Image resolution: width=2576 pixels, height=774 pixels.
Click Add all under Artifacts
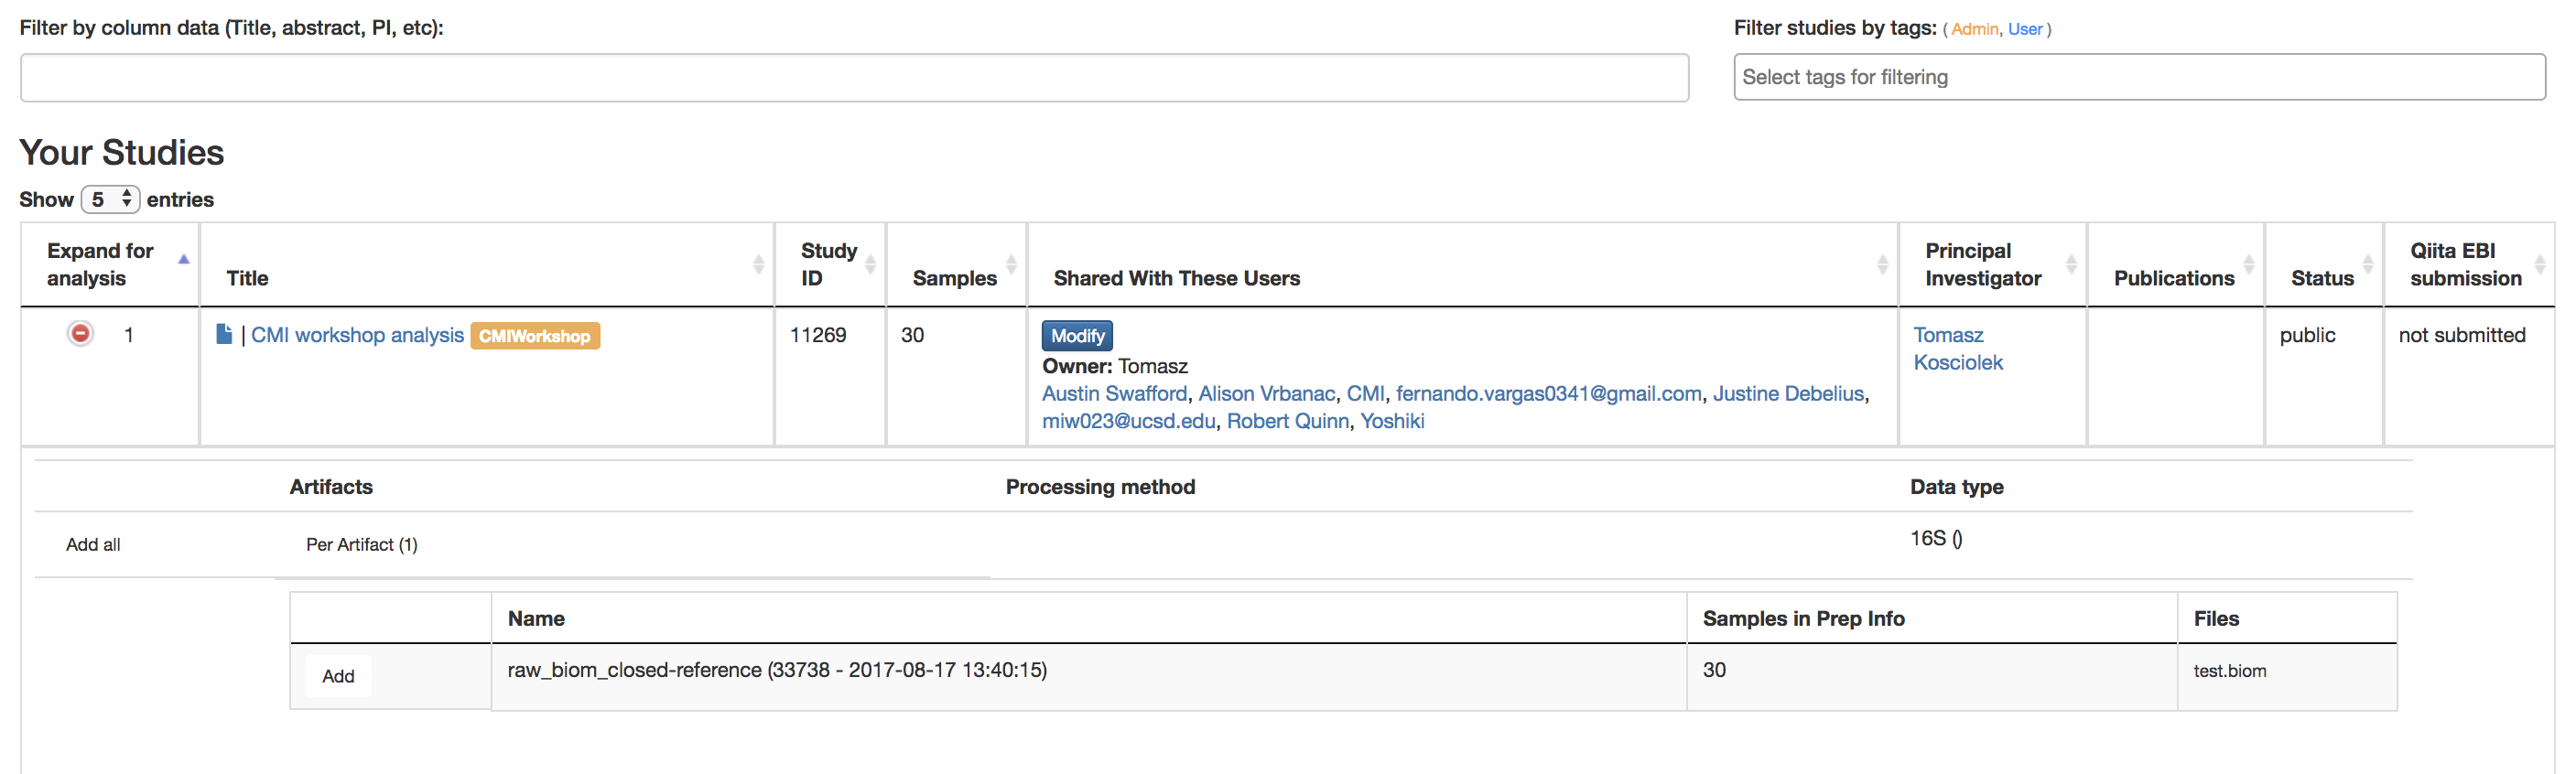[x=92, y=544]
